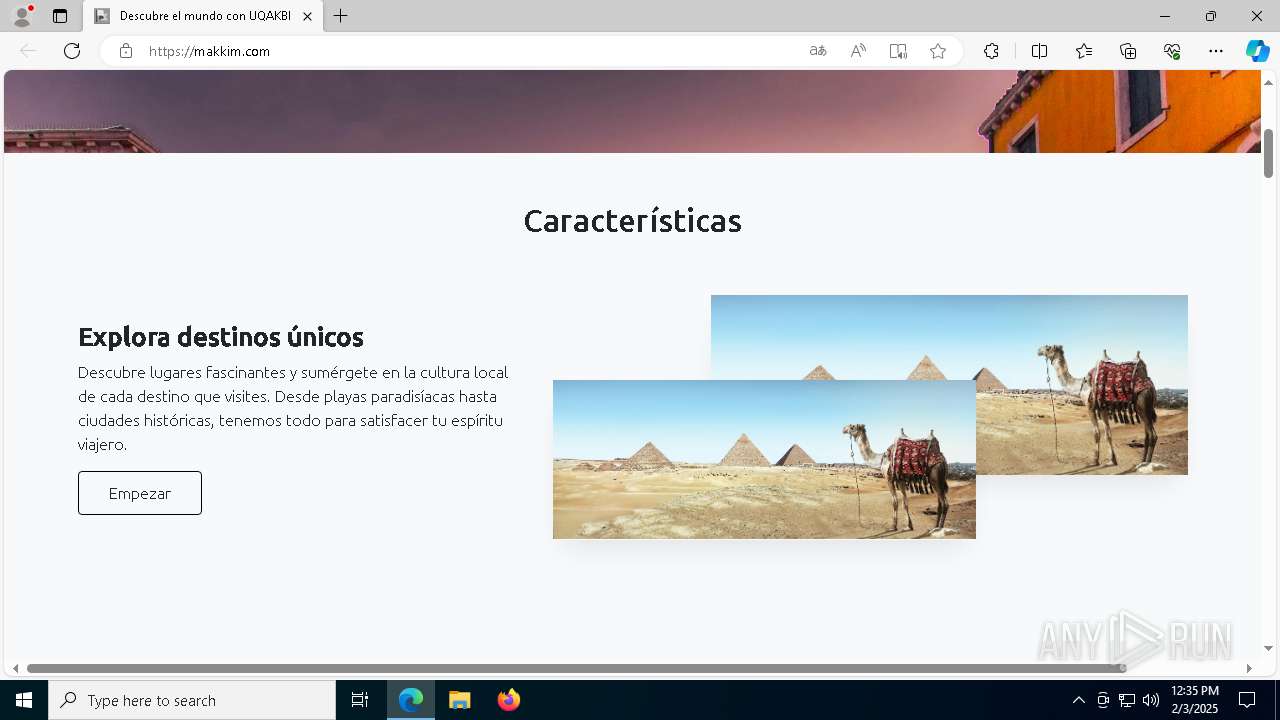Open the translate page icon
The height and width of the screenshot is (720, 1280).
[818, 51]
